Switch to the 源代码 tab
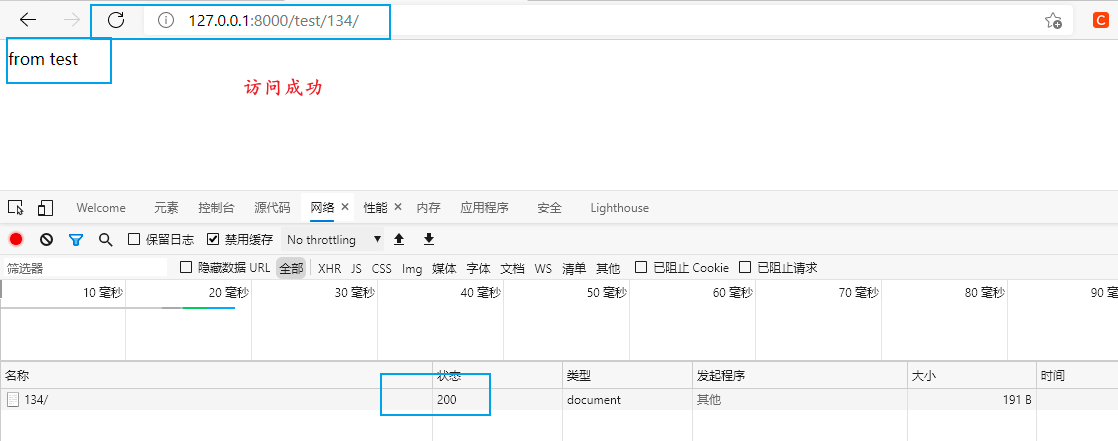This screenshot has width=1118, height=441. coord(272,208)
